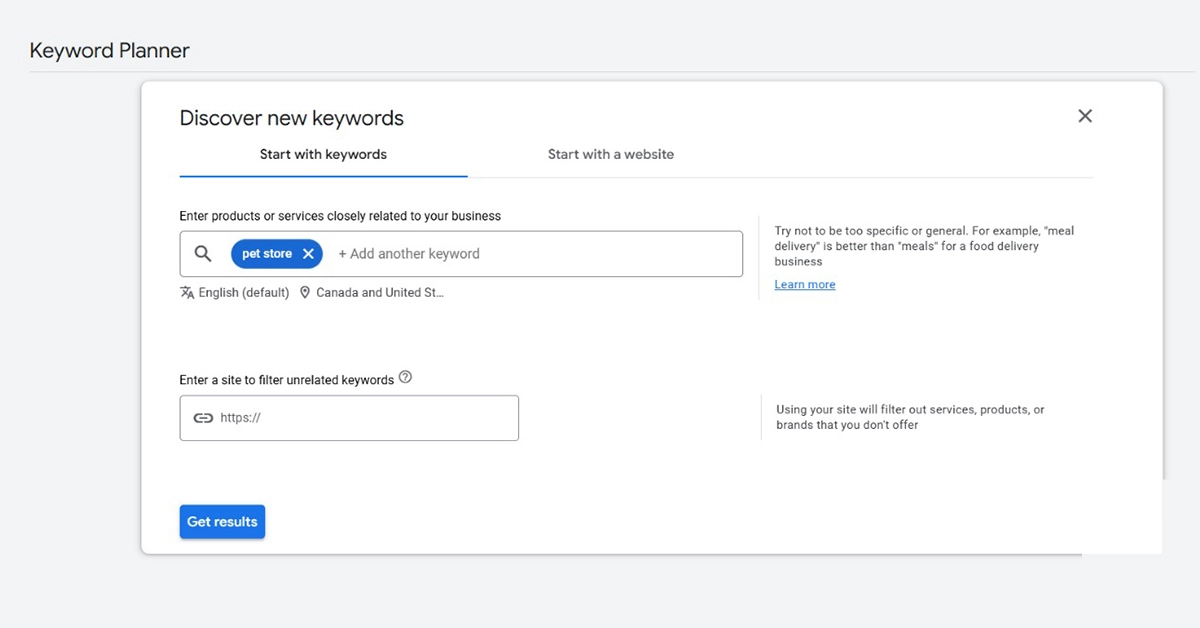Click the Keyword Planner page title
Viewport: 1200px width, 628px height.
click(x=109, y=50)
